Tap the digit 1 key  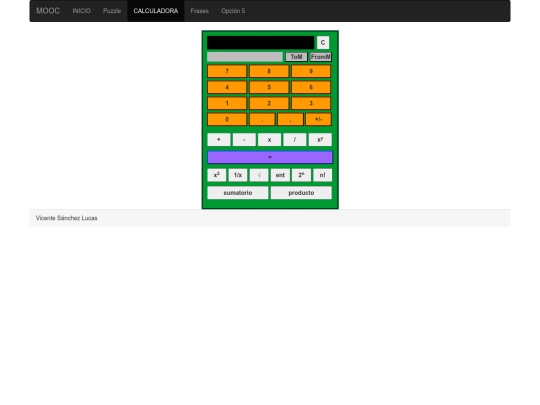227,103
